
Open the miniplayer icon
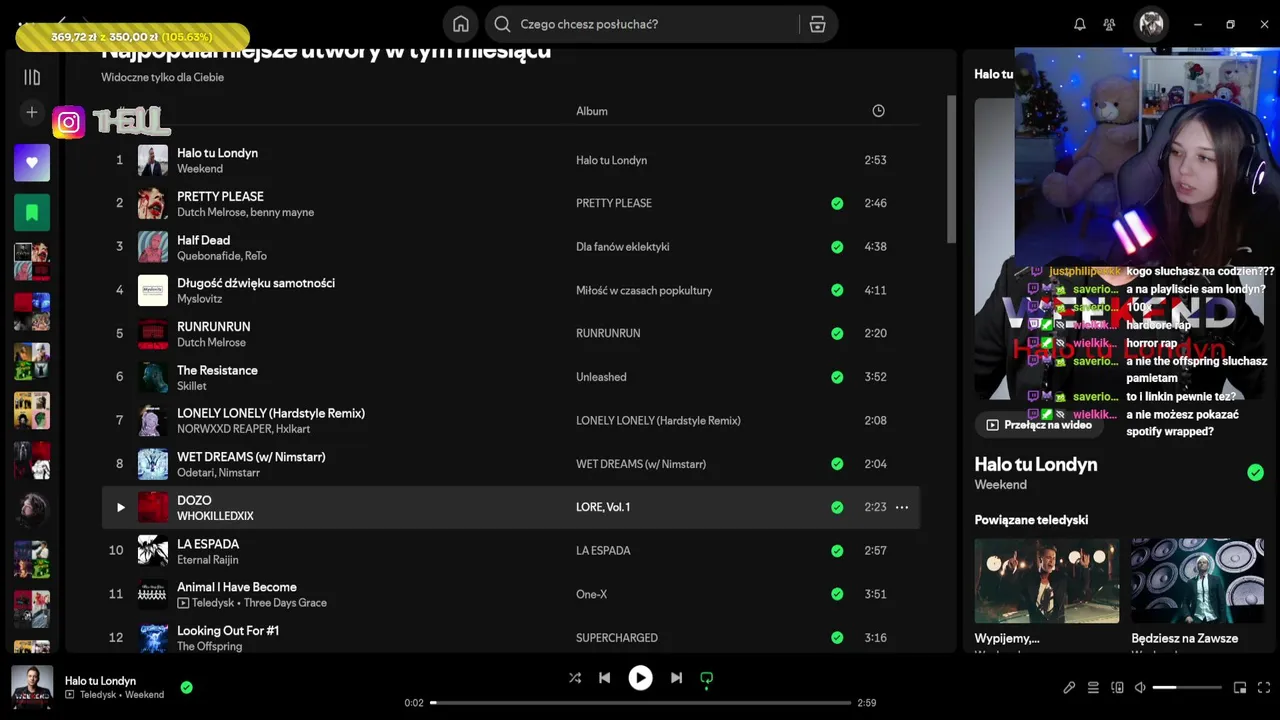point(1240,688)
